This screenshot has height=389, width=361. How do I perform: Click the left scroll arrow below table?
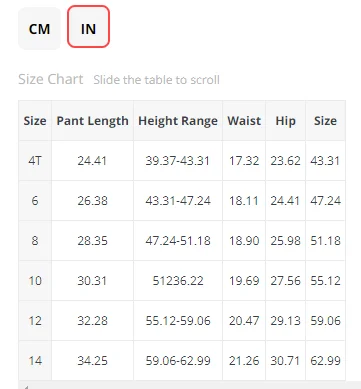coord(26,387)
